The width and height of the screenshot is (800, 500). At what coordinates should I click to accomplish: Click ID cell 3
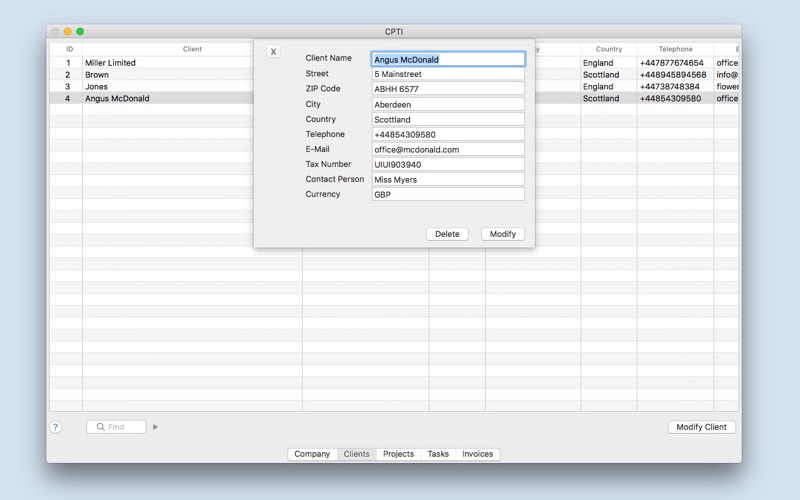68,87
